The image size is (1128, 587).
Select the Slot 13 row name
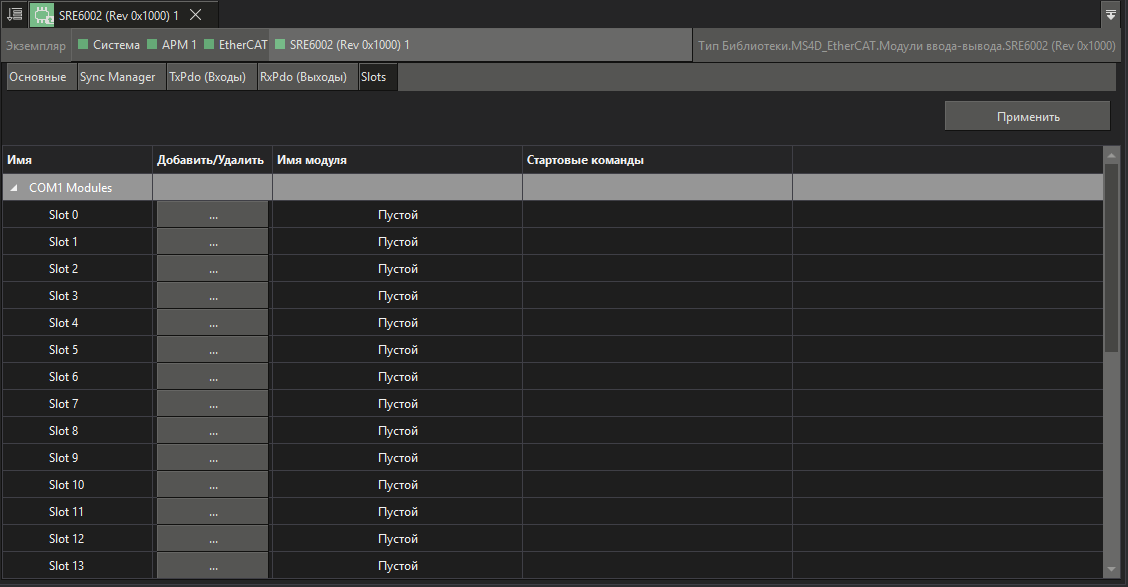(66, 565)
